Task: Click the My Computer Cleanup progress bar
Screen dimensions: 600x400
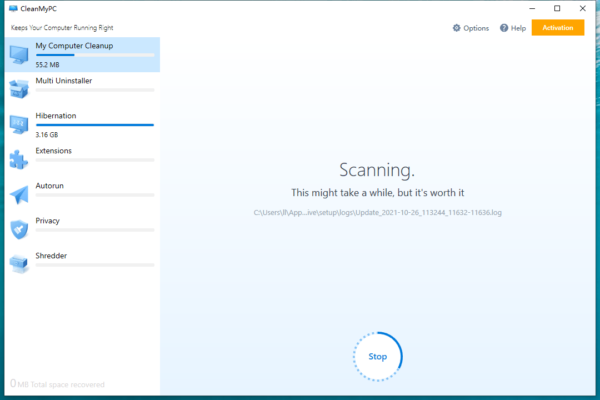Action: (x=95, y=55)
